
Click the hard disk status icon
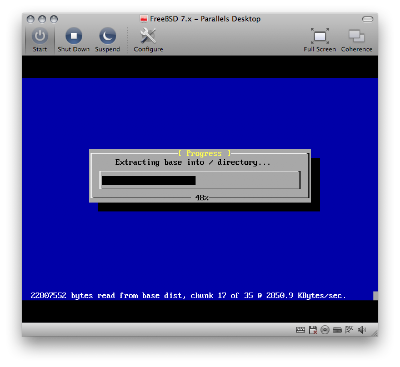337,330
